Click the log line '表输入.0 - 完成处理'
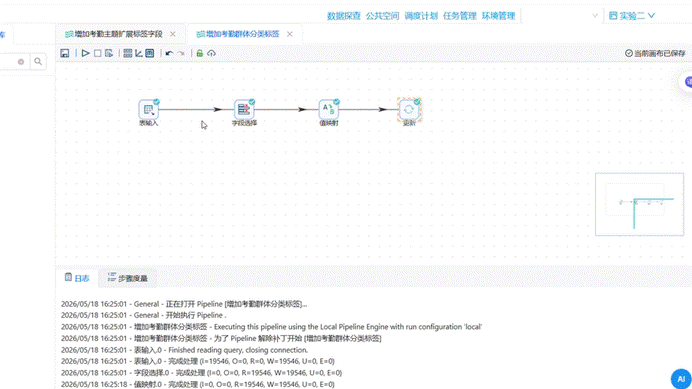This screenshot has width=692, height=389. point(198,361)
